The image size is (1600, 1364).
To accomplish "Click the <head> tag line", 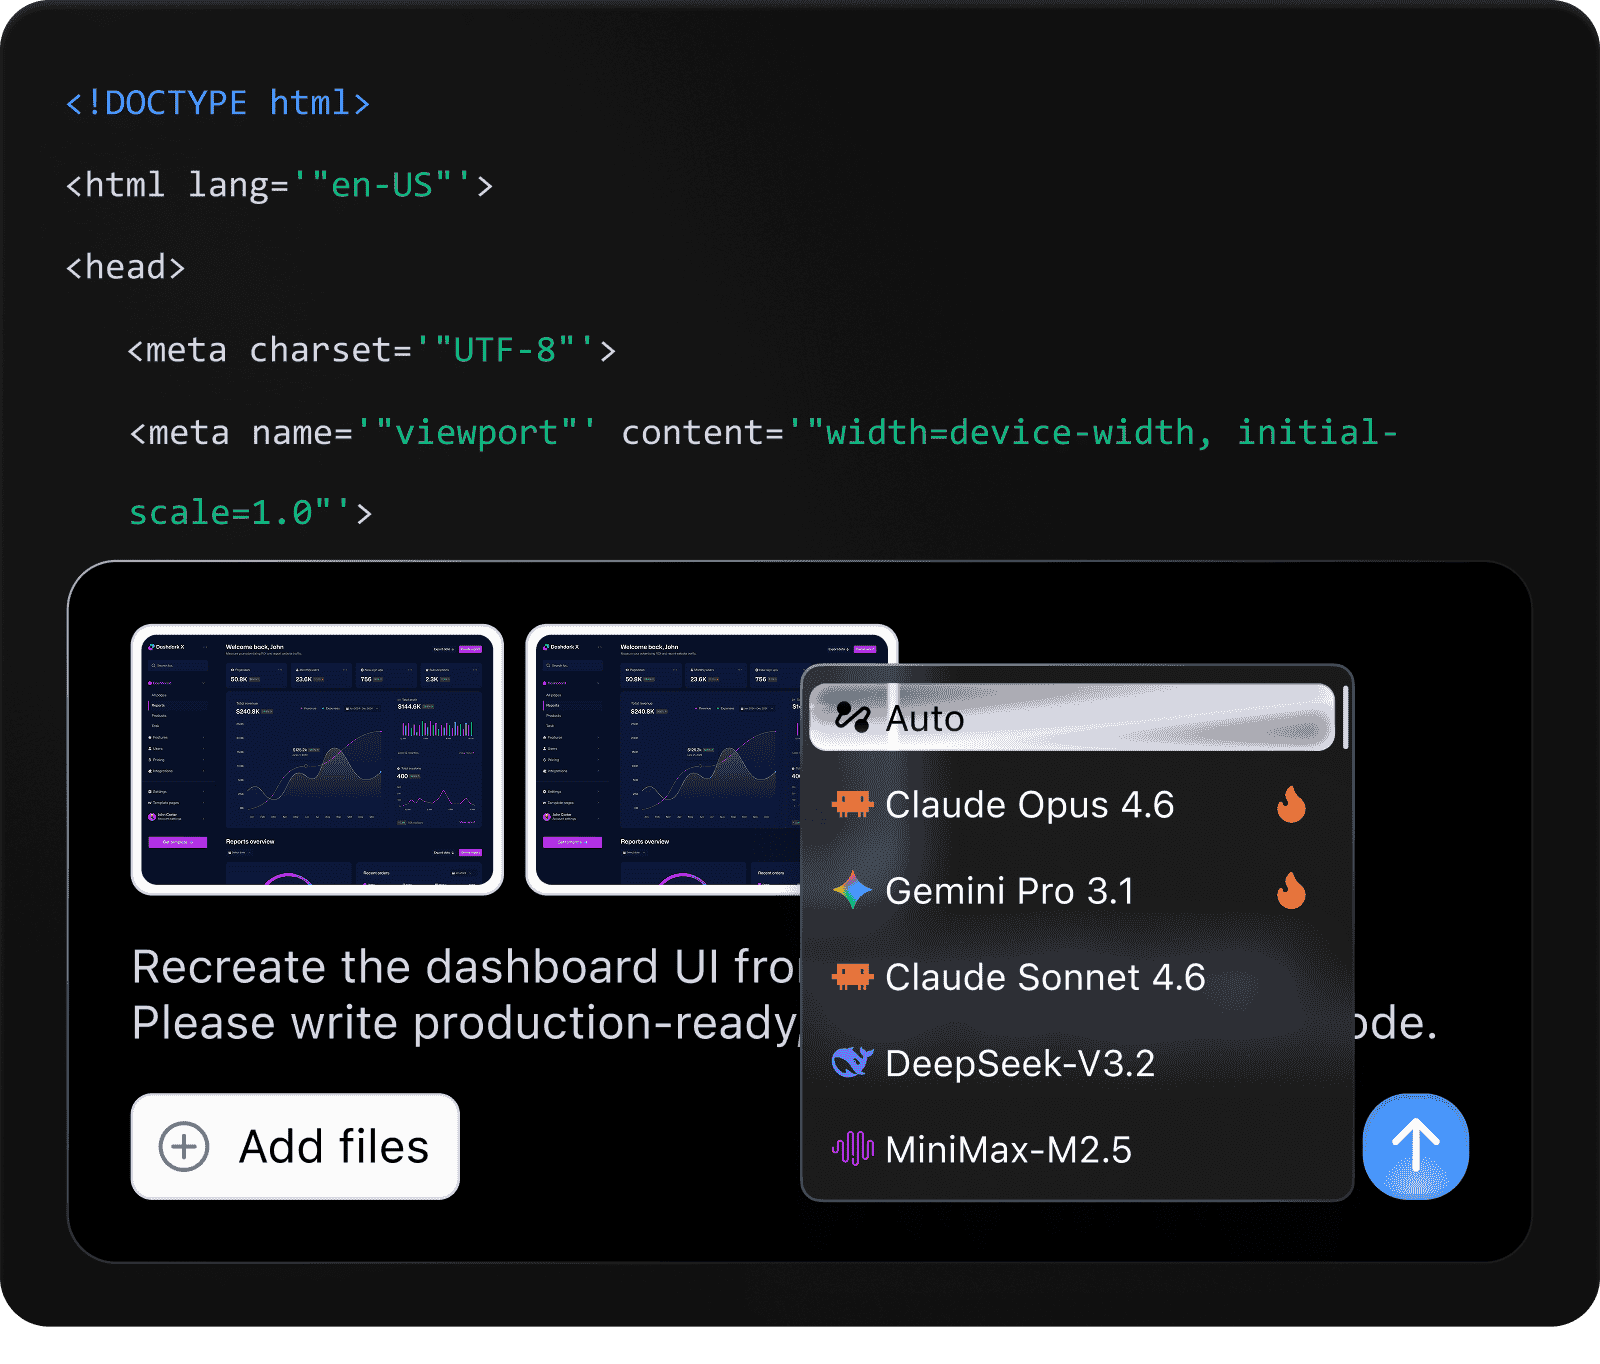I will coord(125,267).
